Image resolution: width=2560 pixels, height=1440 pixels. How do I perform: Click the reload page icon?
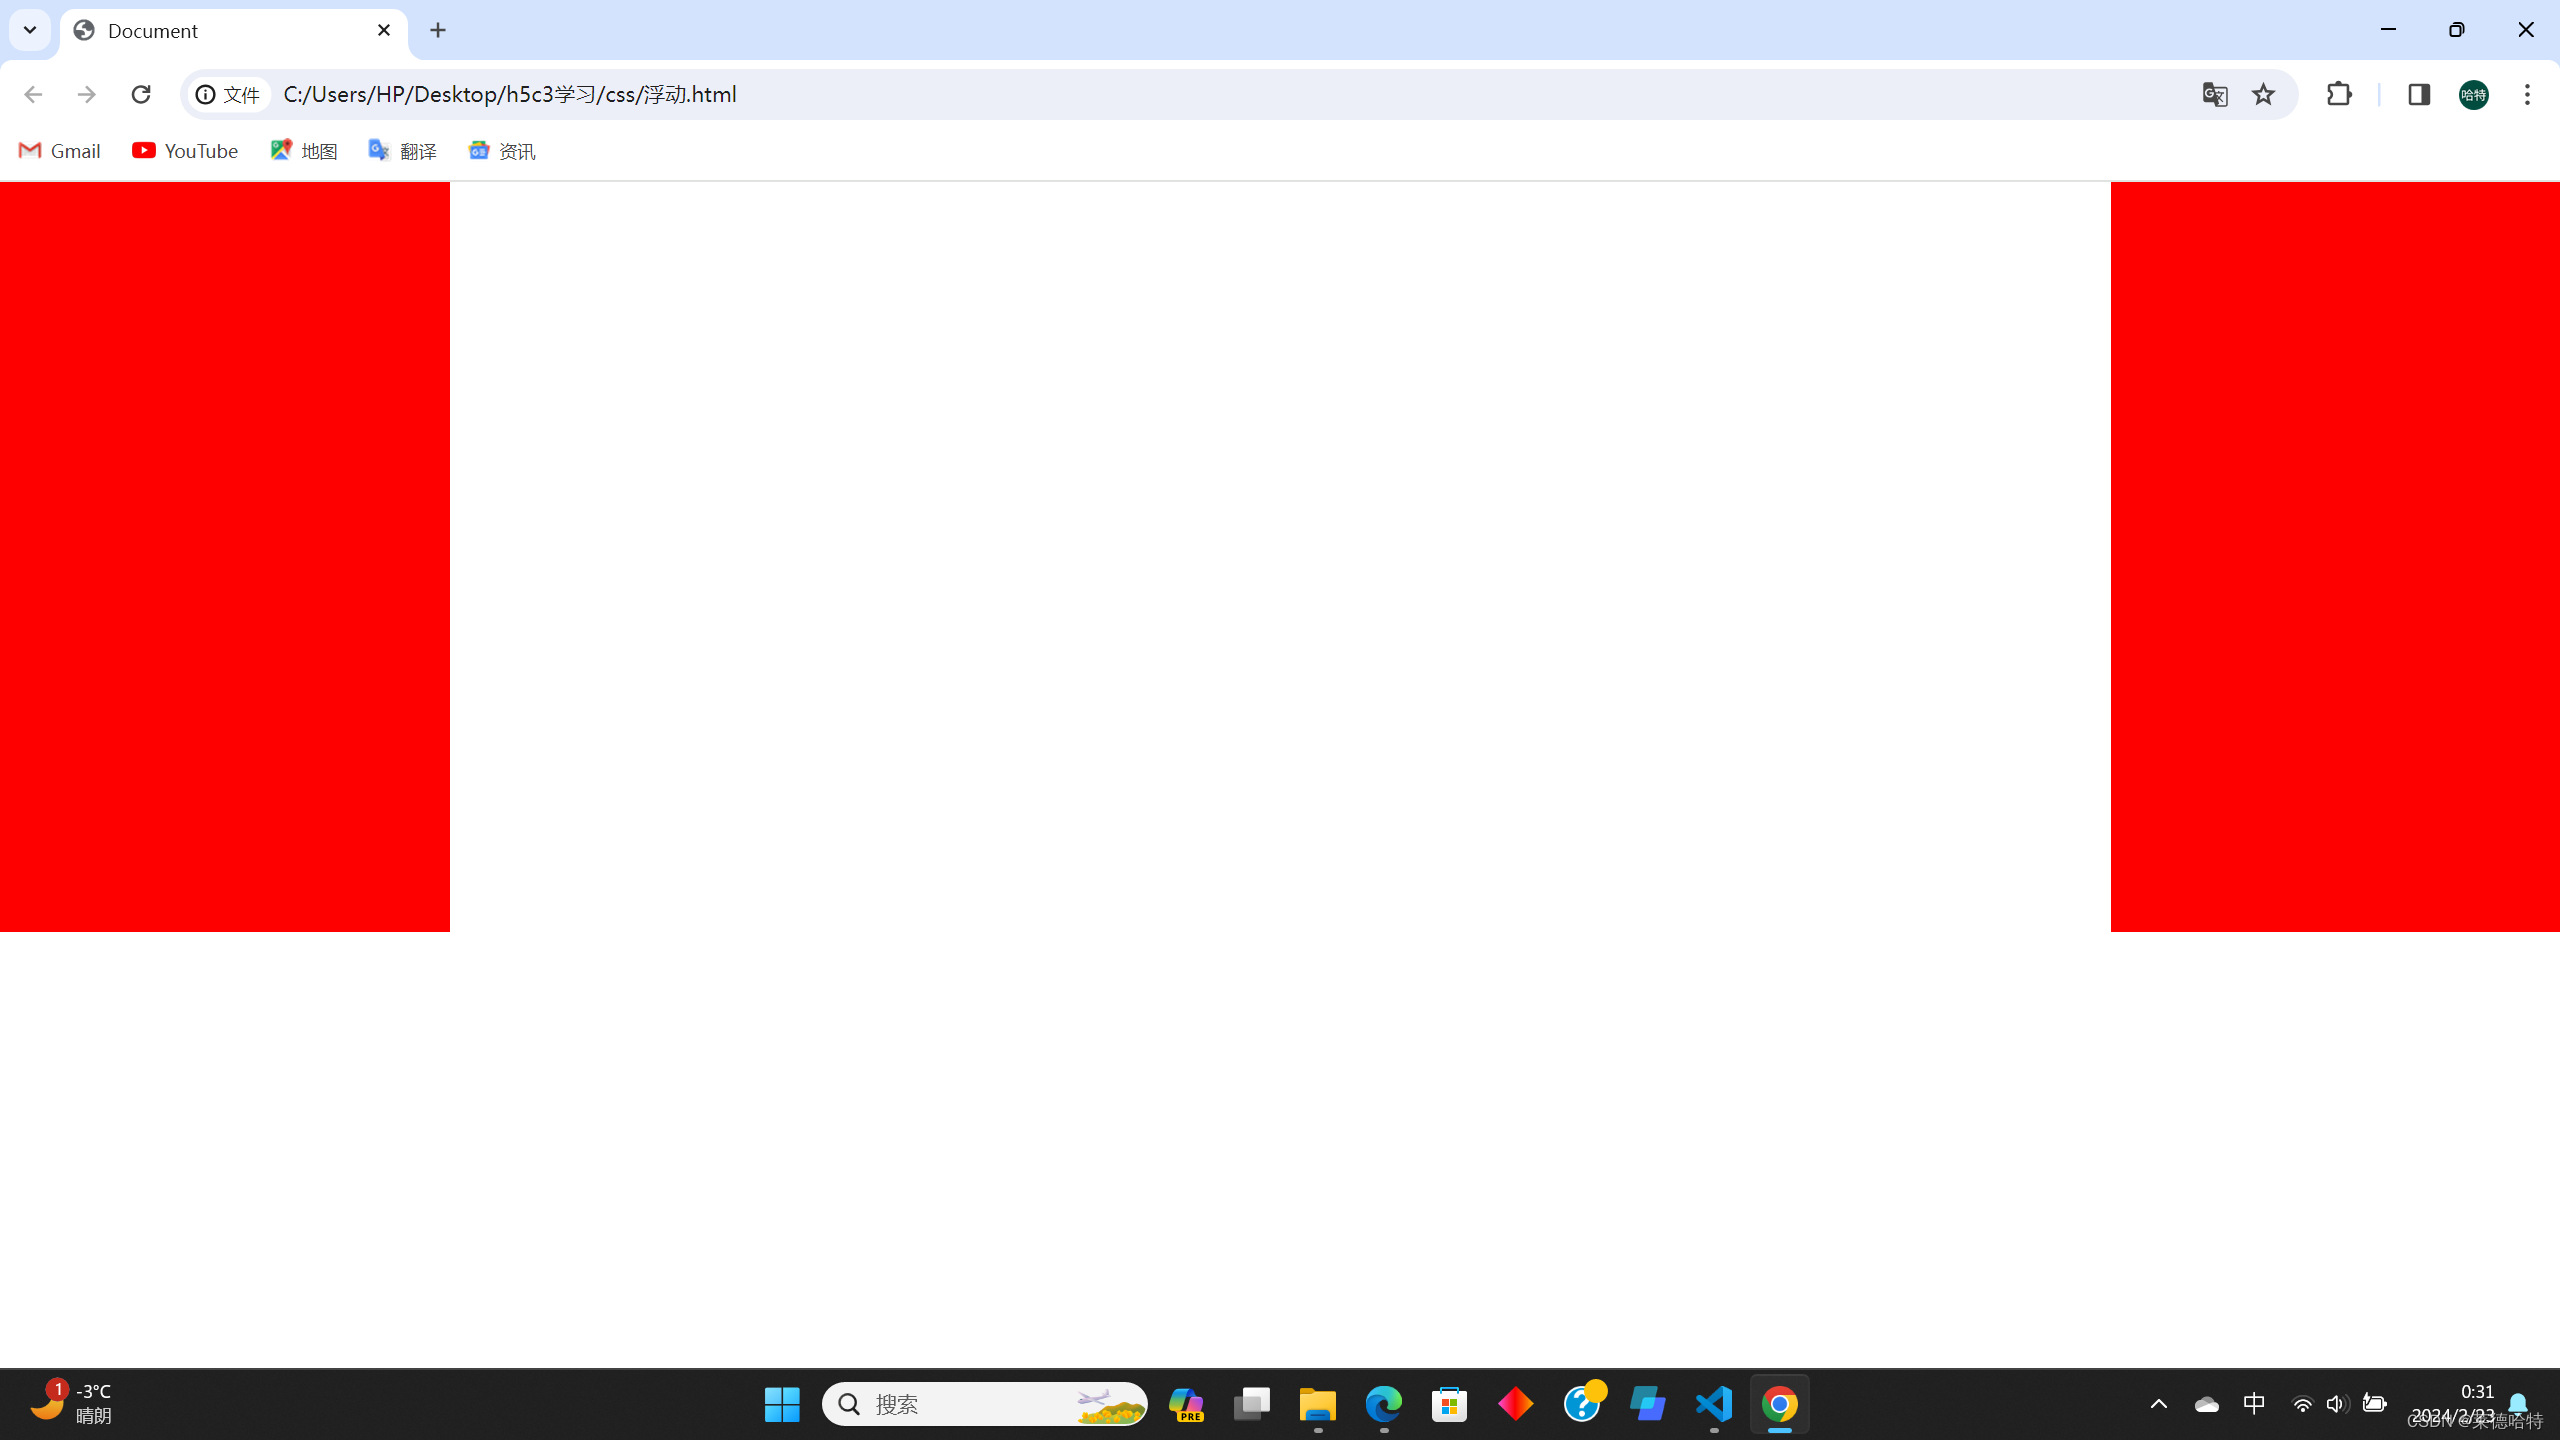click(x=141, y=94)
